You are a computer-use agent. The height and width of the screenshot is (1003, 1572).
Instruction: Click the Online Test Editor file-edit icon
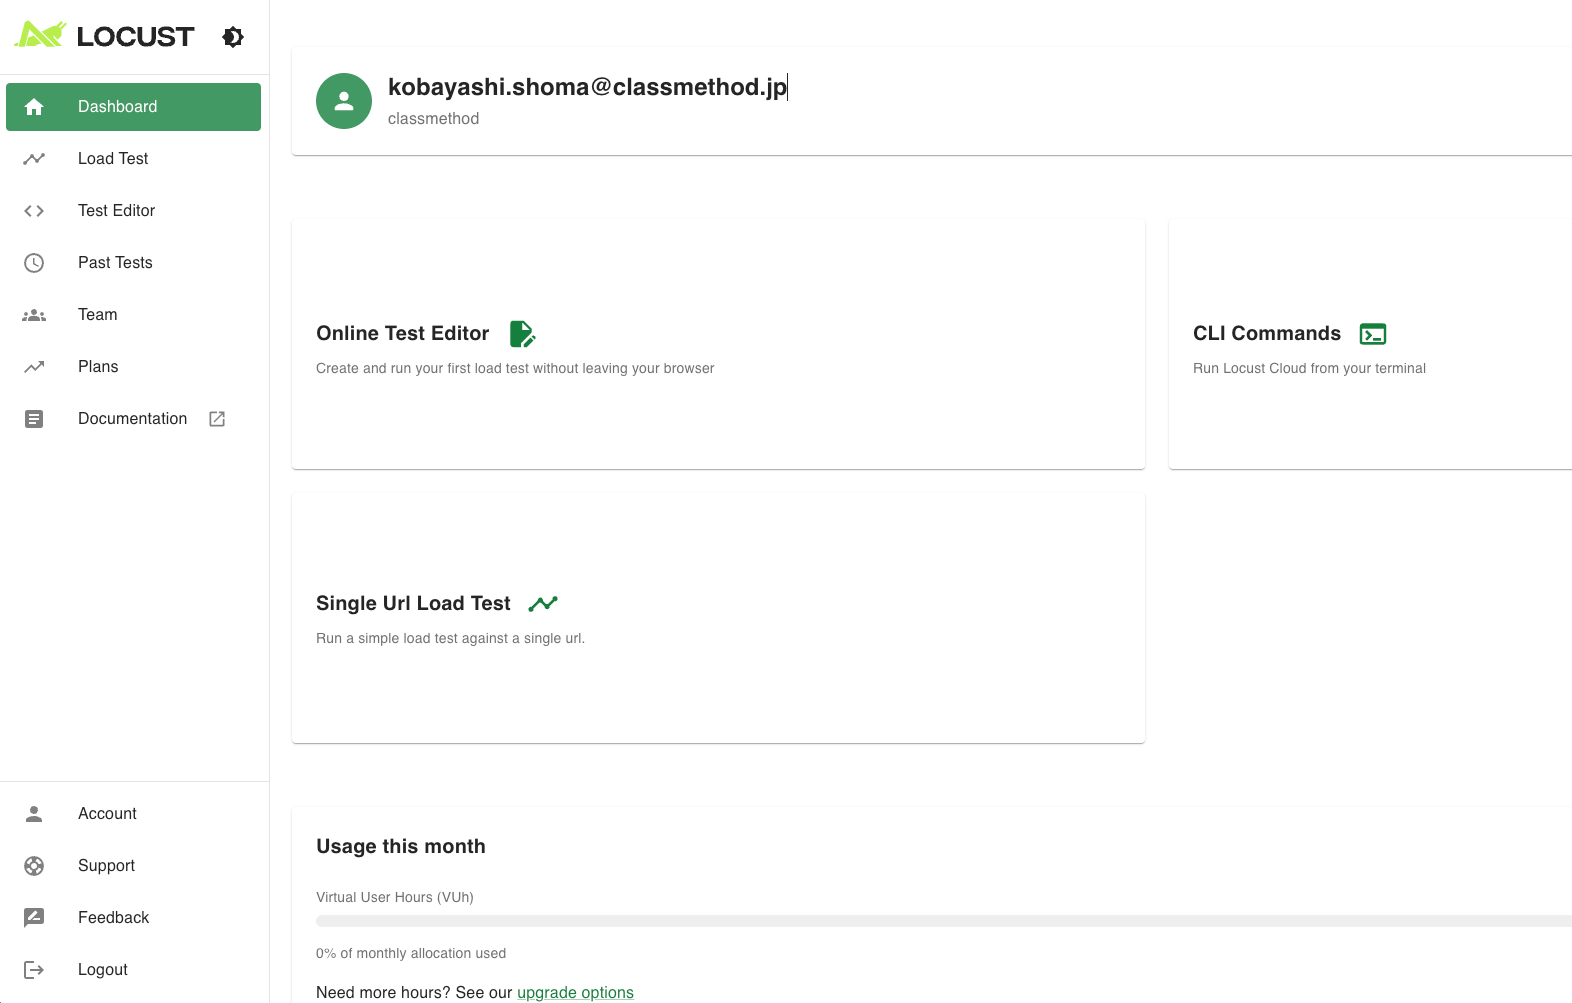522,334
